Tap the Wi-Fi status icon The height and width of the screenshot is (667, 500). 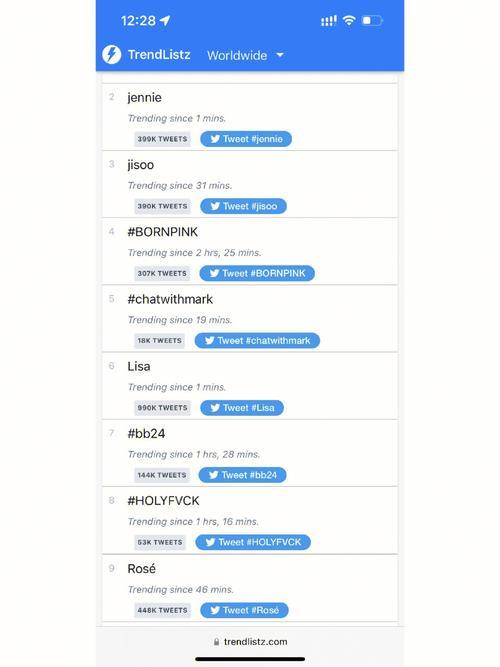349,20
